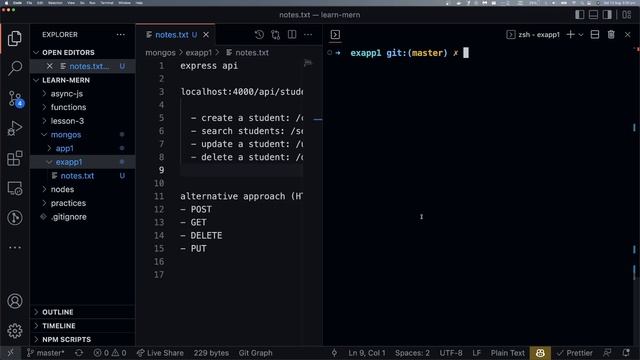Start Live Share from status bar
640x360 pixels.
(x=160, y=353)
